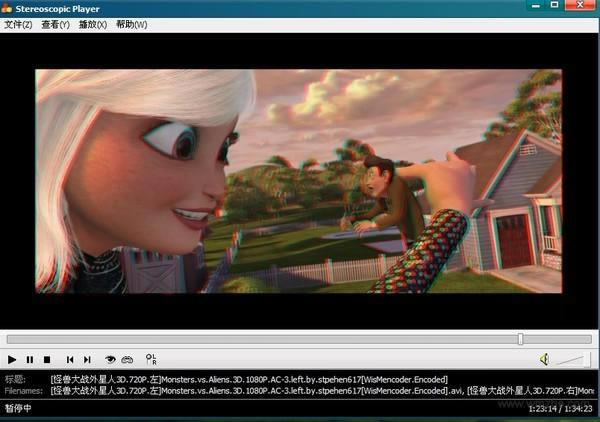Click the Stereoscopic Player title bar icon
Viewport: 600px width, 422px height.
9,7
